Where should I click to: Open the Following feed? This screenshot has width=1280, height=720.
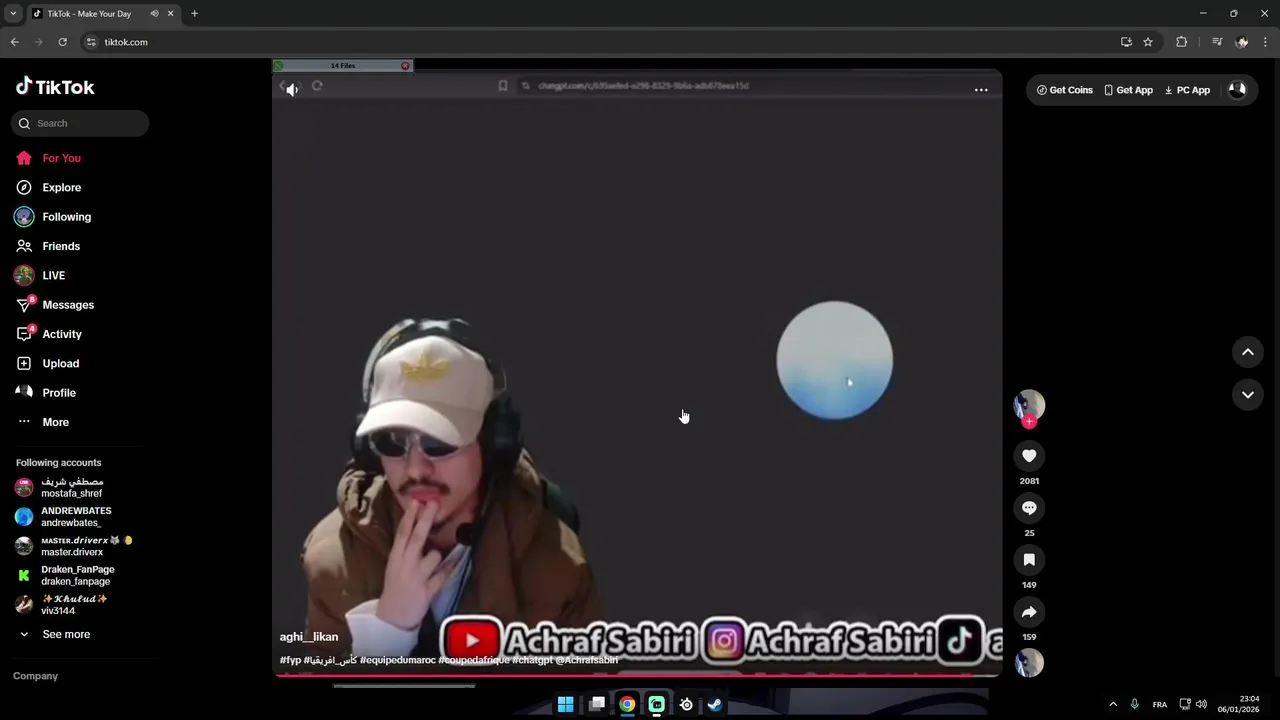click(53, 217)
